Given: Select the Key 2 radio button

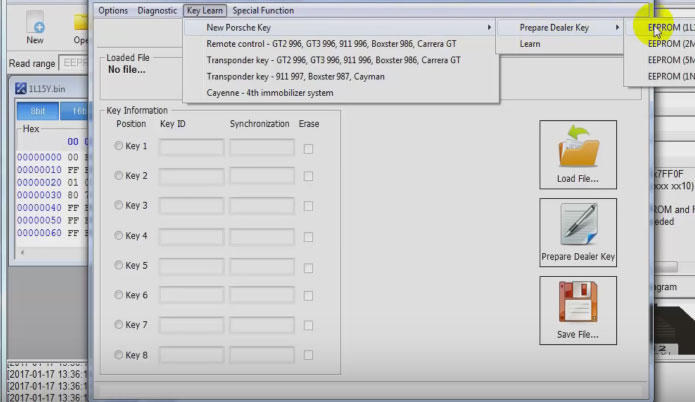Looking at the screenshot, I should (x=118, y=176).
